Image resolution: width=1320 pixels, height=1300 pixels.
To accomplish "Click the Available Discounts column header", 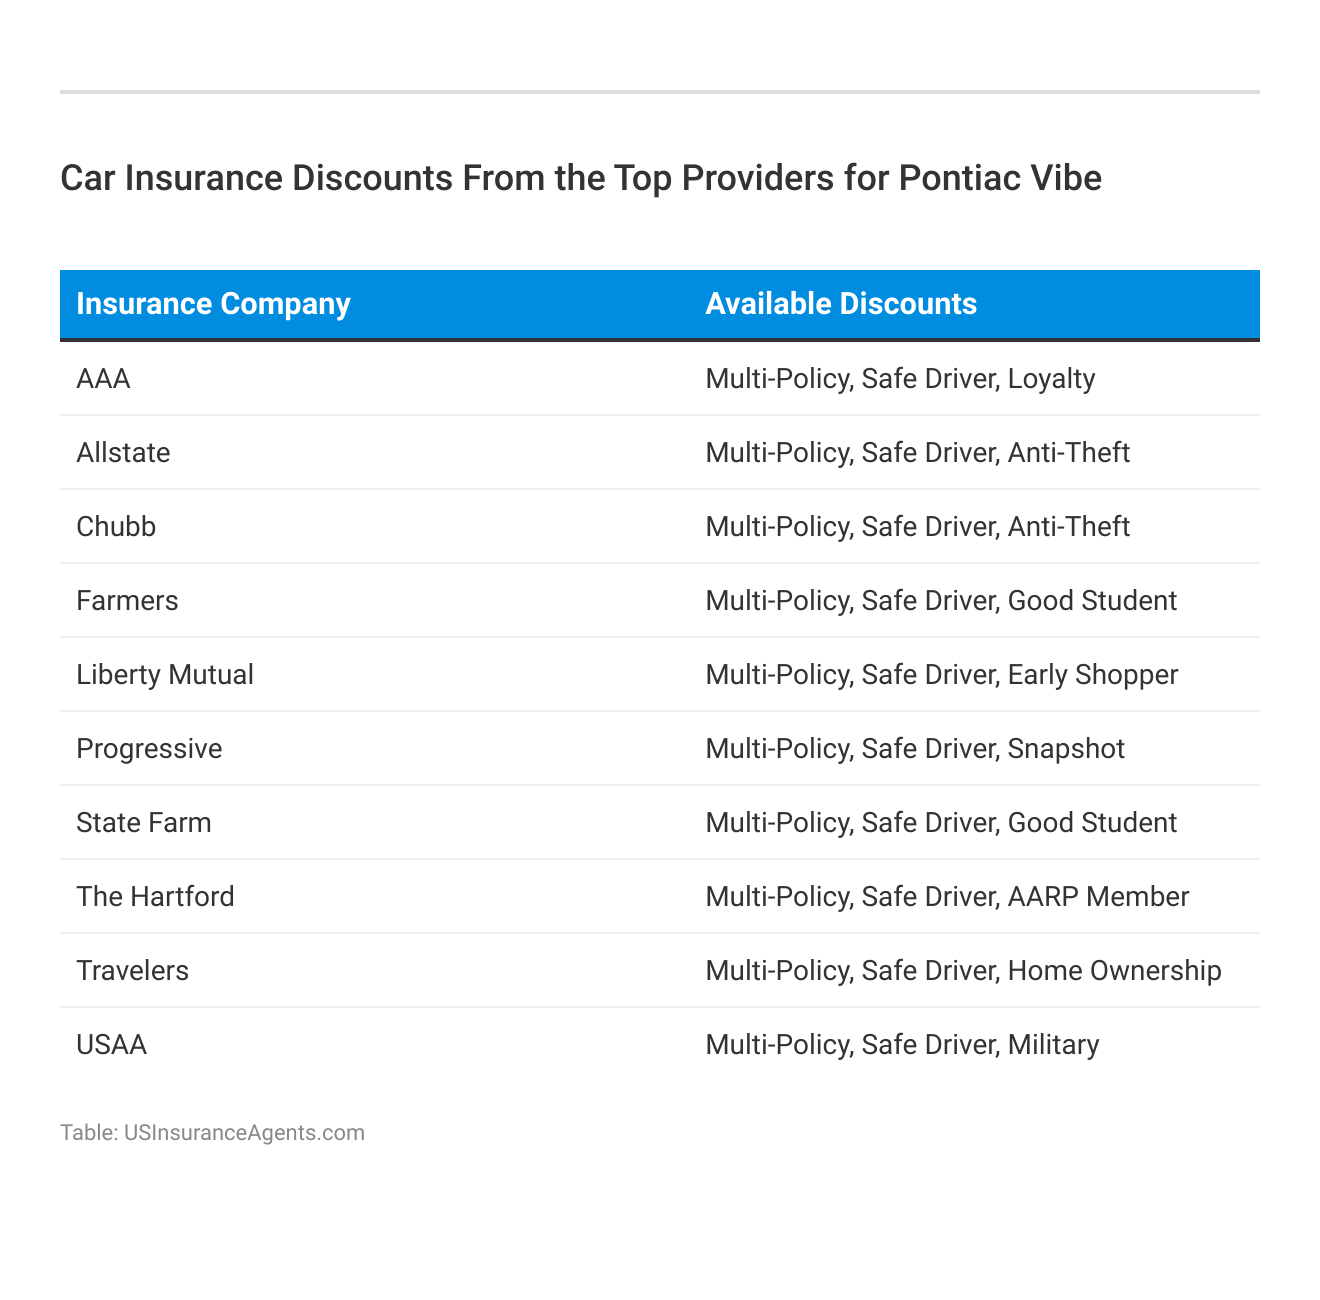I will [x=841, y=304].
